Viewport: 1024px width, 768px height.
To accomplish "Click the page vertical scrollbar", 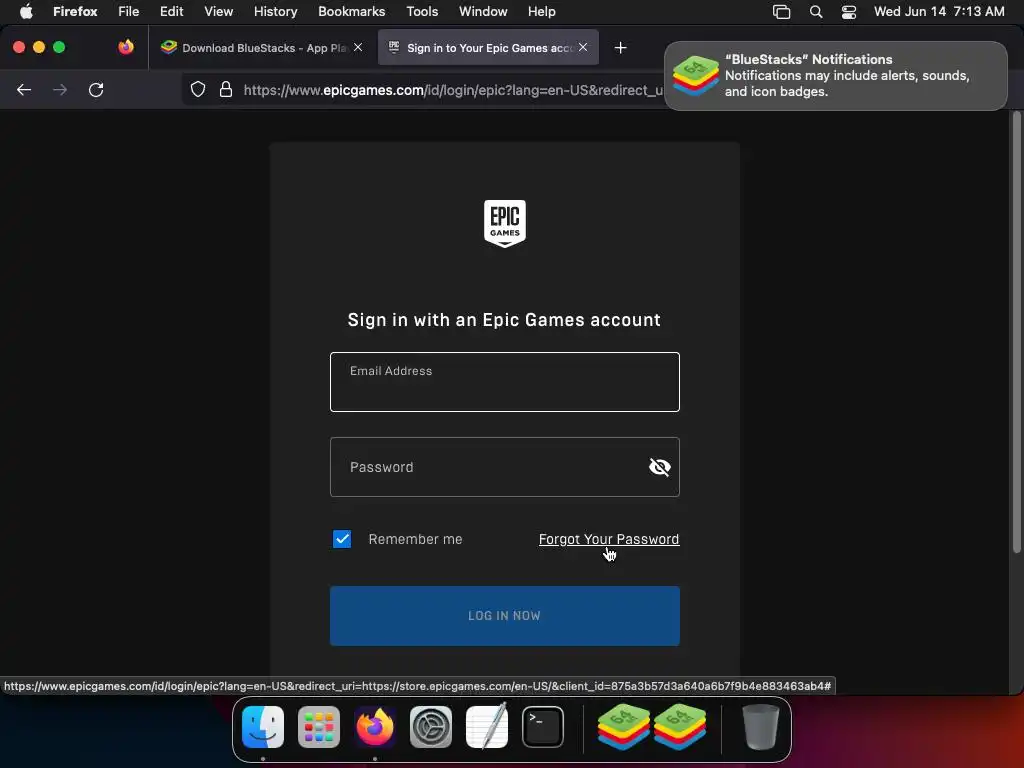I will pos(1016,333).
